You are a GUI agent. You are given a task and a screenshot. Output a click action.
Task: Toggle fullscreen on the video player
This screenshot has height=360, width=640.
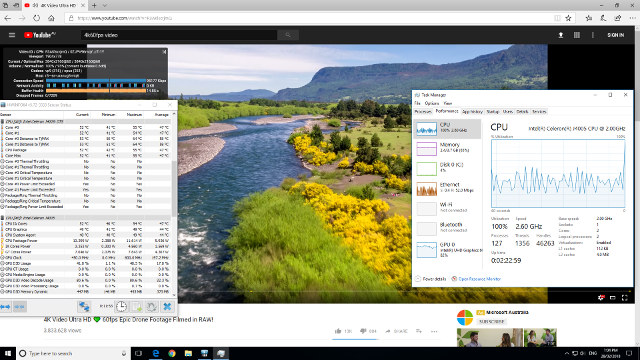[624, 298]
